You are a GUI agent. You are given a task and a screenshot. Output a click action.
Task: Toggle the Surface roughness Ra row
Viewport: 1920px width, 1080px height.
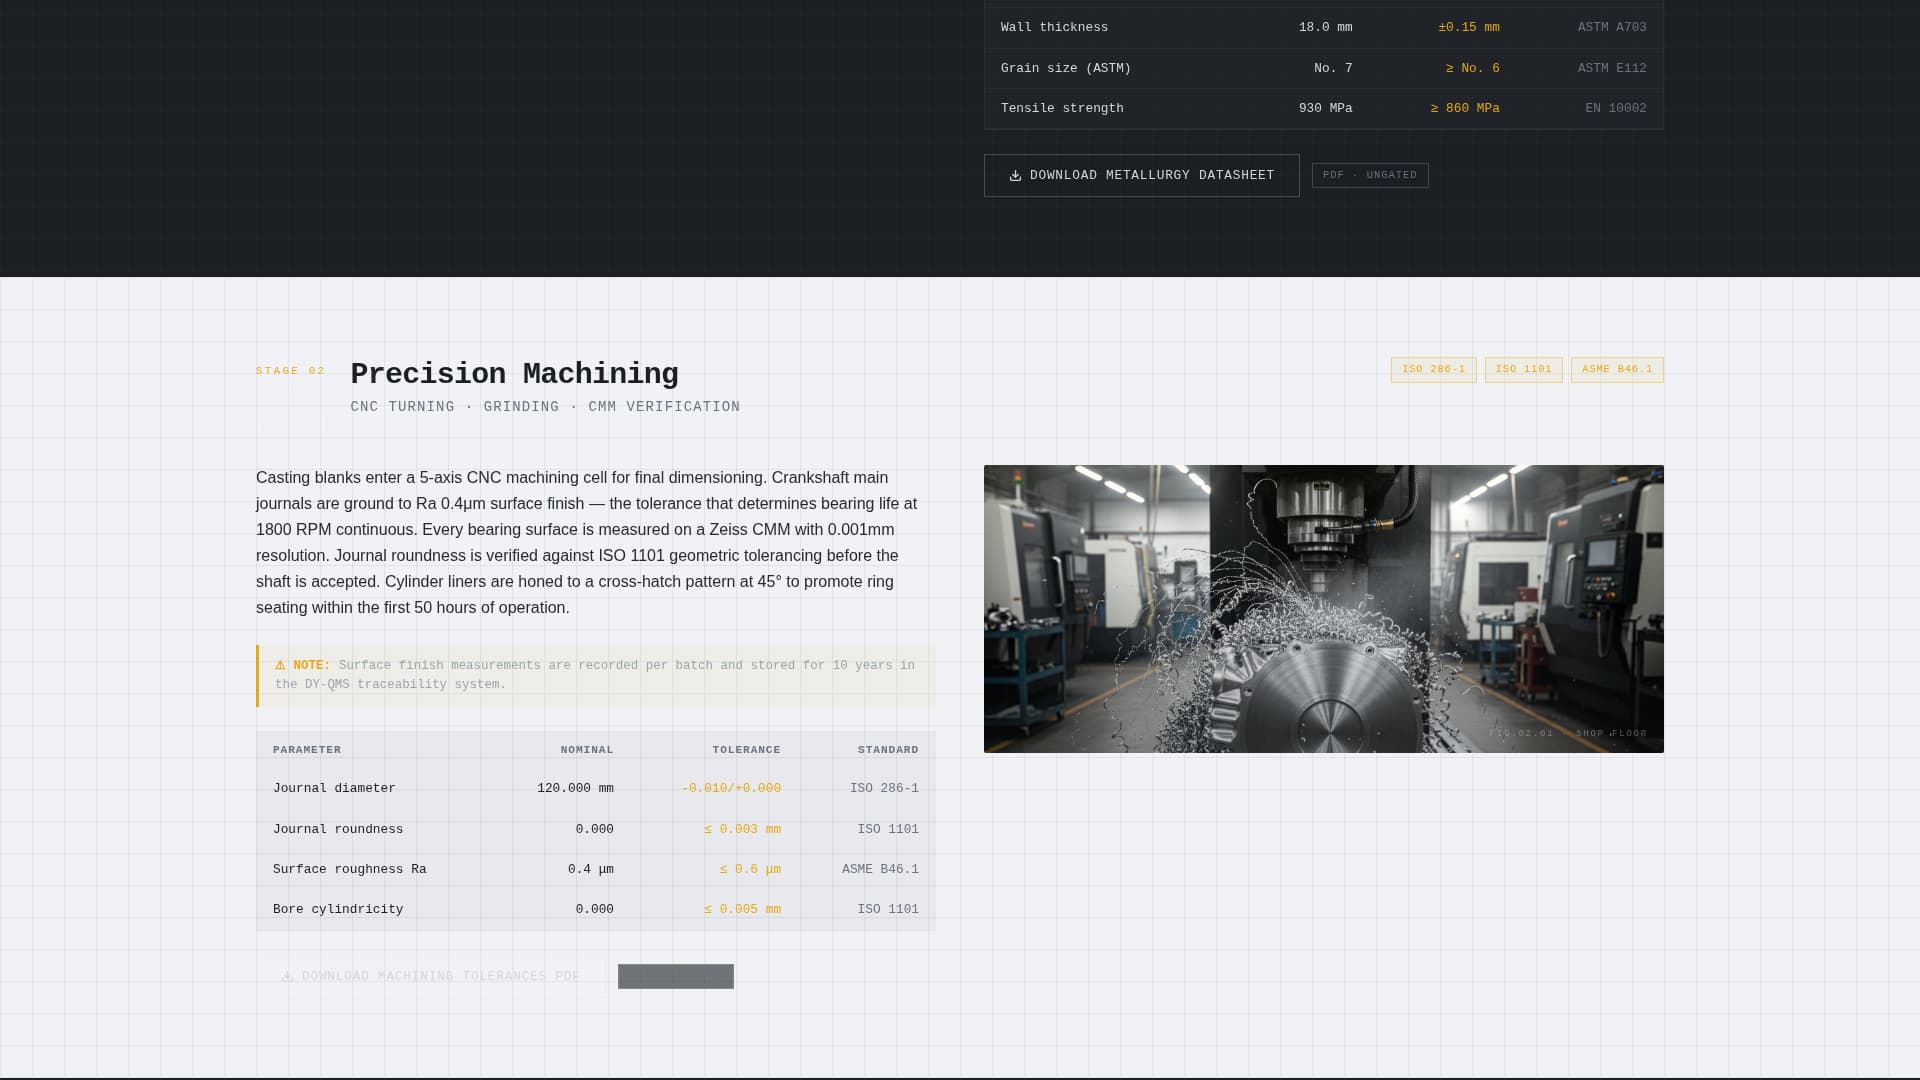tap(595, 868)
